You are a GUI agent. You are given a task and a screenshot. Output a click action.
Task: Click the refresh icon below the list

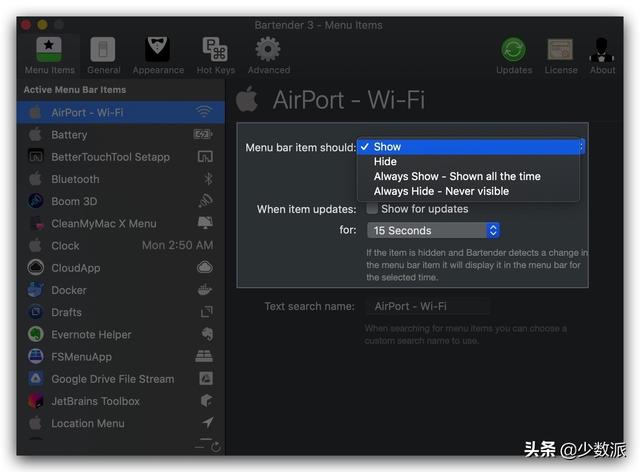click(216, 448)
